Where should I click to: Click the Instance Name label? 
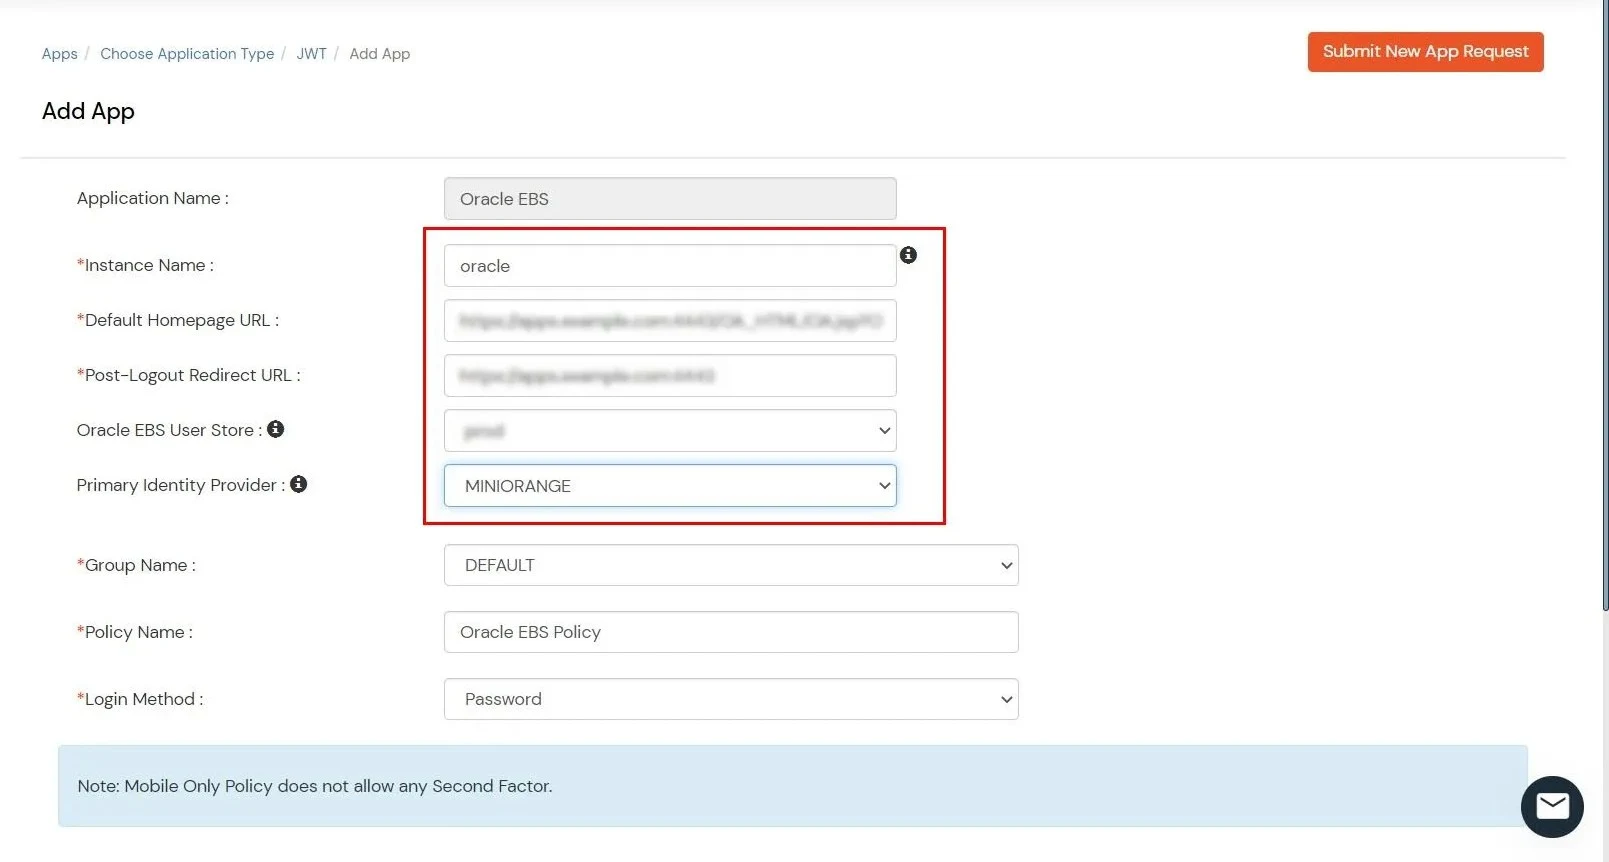pyautogui.click(x=145, y=265)
